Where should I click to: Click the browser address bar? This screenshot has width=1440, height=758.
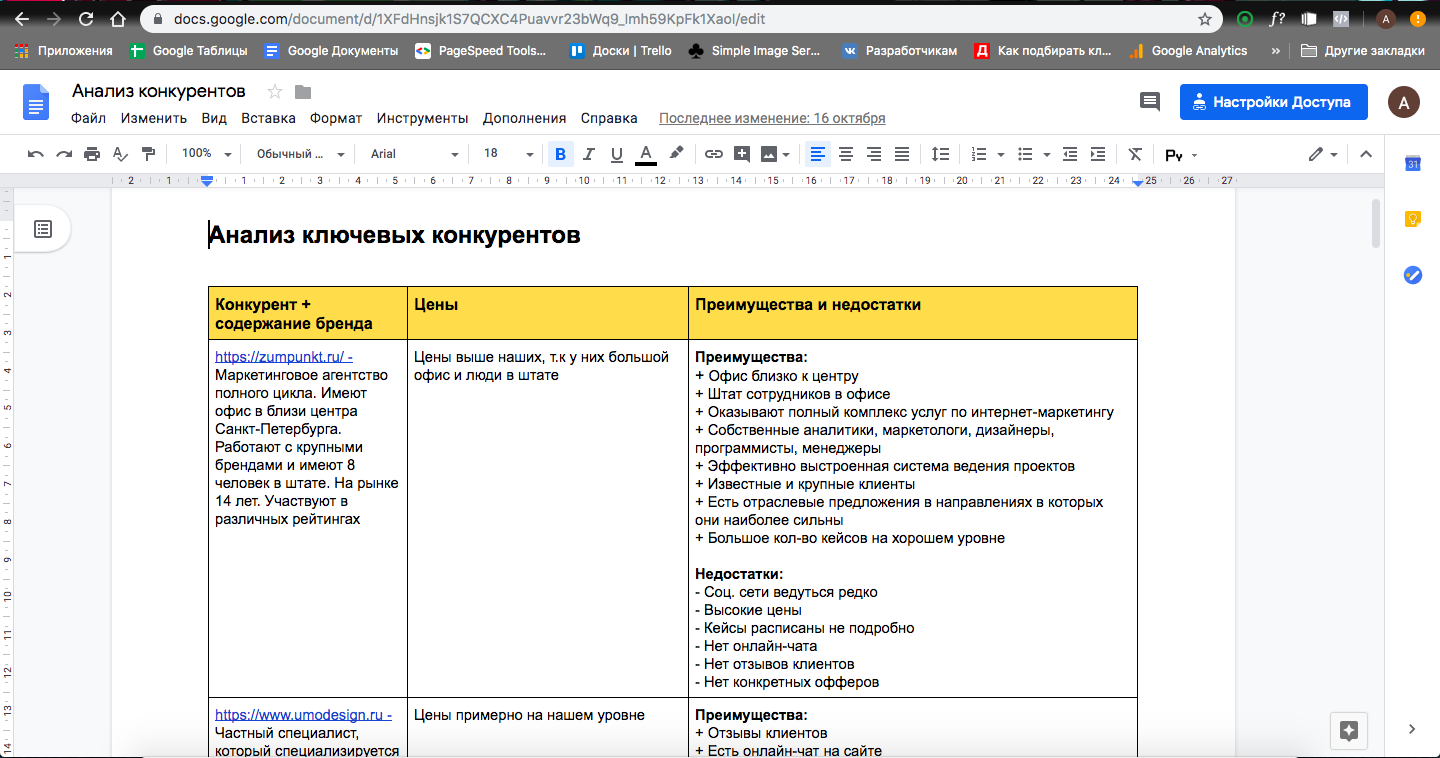tap(680, 19)
